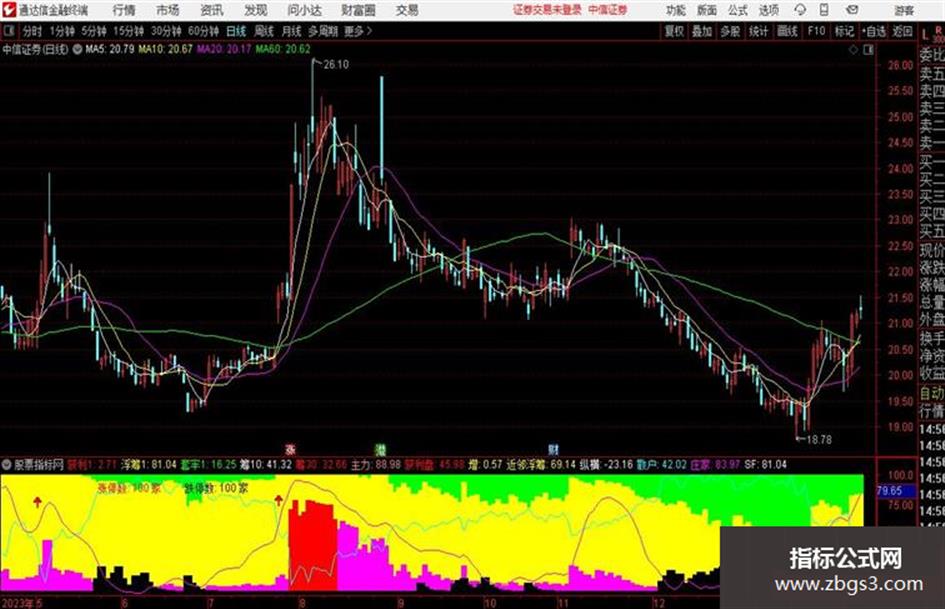
Task: Toggle 自选 watchlist for this stock
Action: (x=874, y=31)
